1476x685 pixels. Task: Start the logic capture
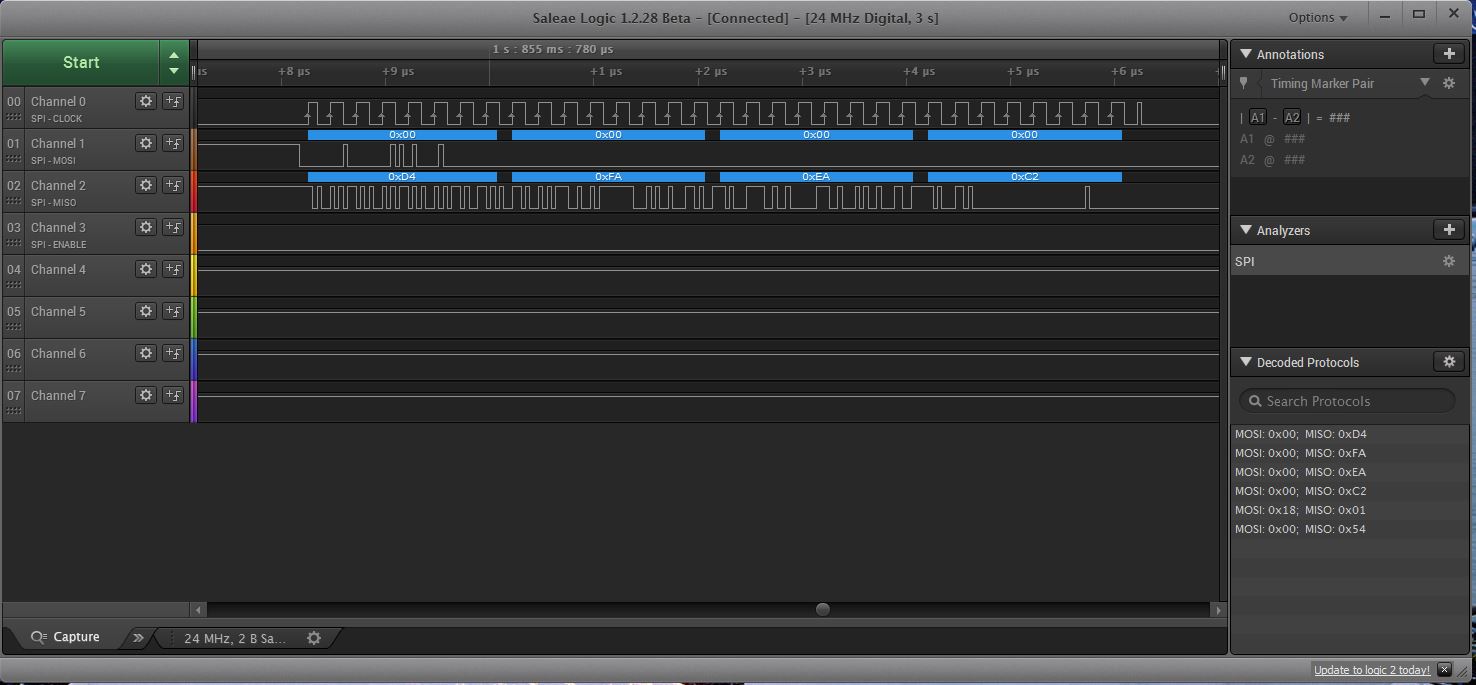81,62
